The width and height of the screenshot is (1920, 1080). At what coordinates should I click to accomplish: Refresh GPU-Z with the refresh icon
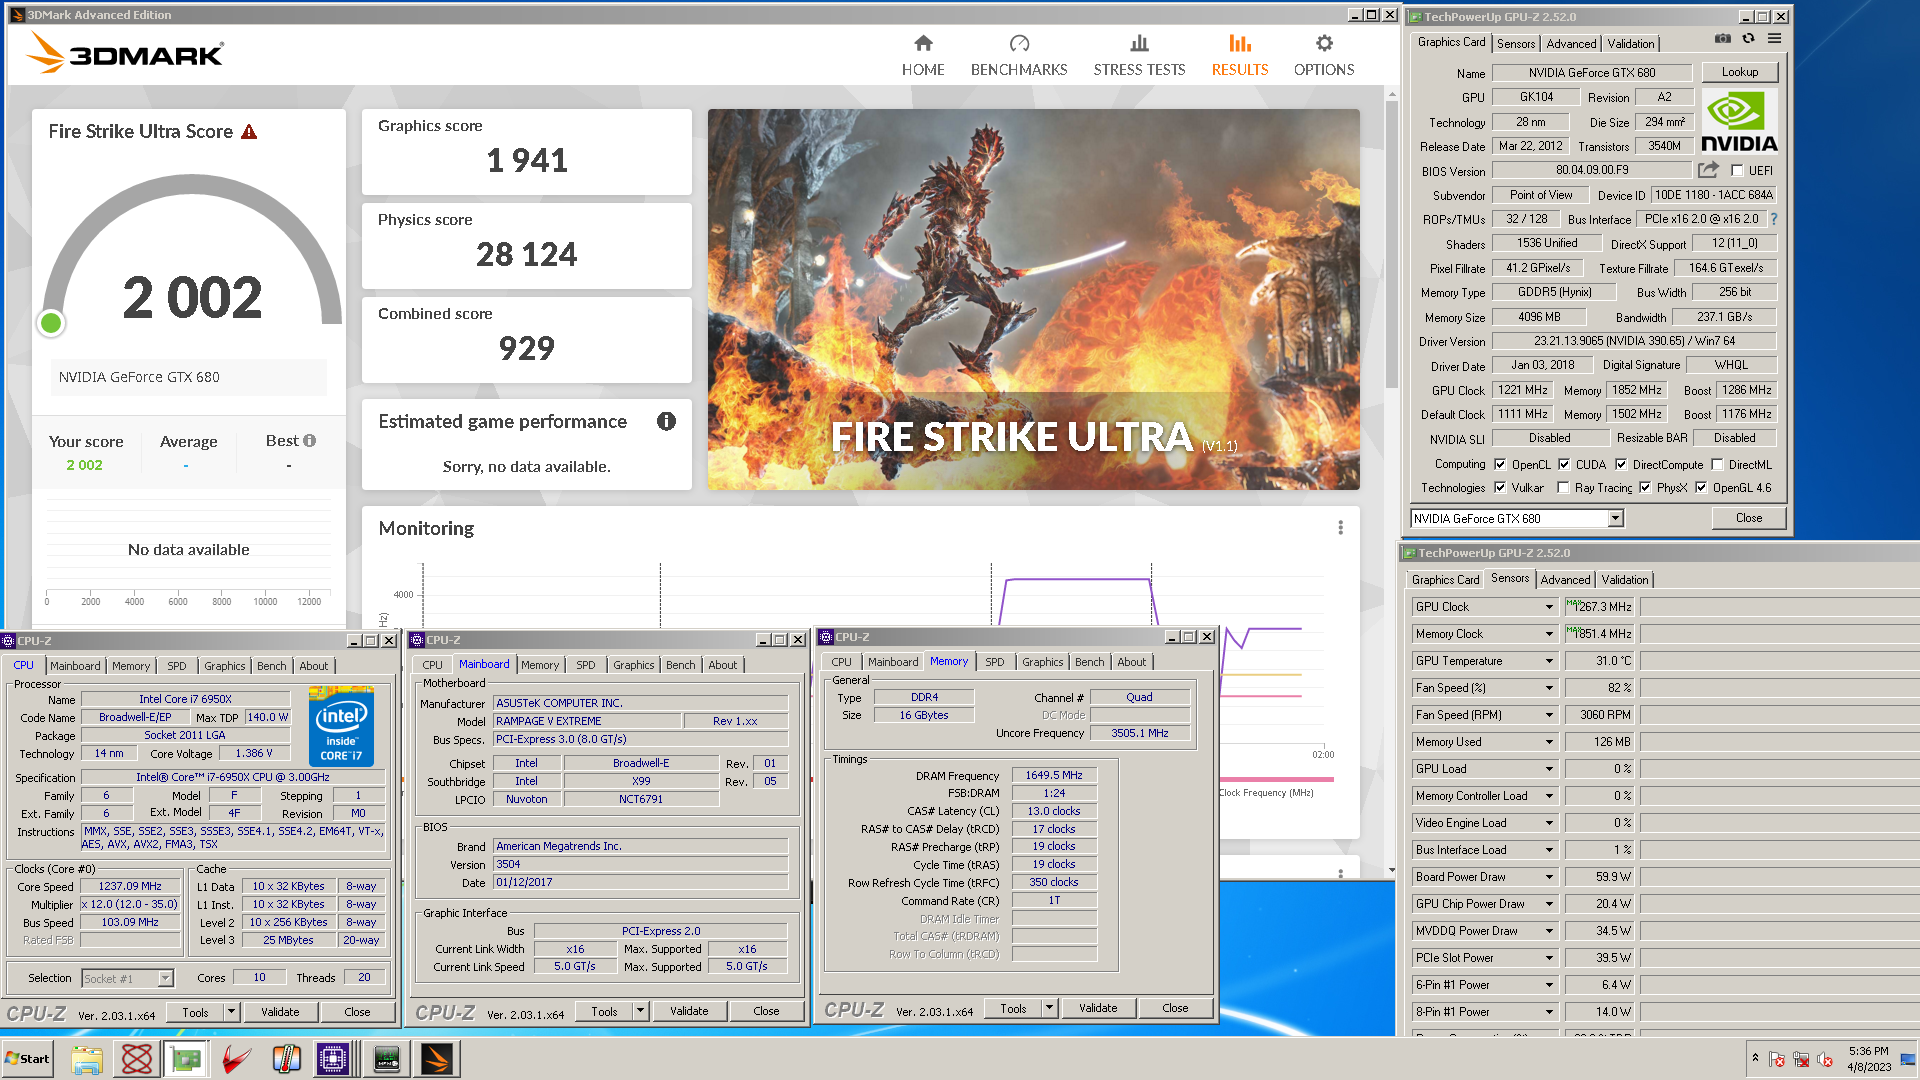pos(1748,39)
